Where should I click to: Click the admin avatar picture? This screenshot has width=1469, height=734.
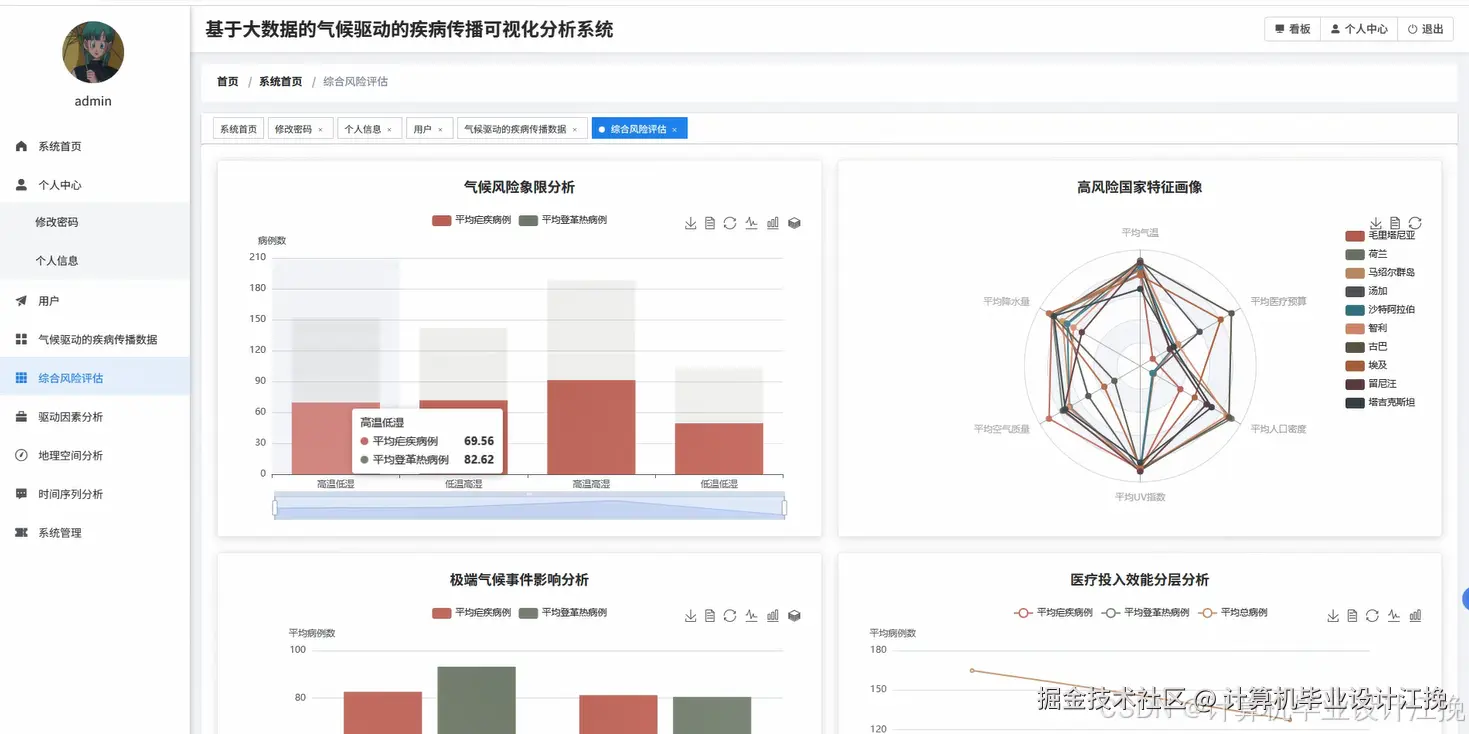pyautogui.click(x=93, y=52)
